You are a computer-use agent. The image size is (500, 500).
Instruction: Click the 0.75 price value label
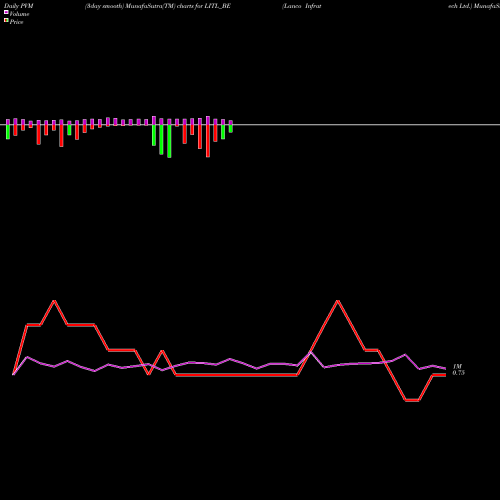[459, 373]
